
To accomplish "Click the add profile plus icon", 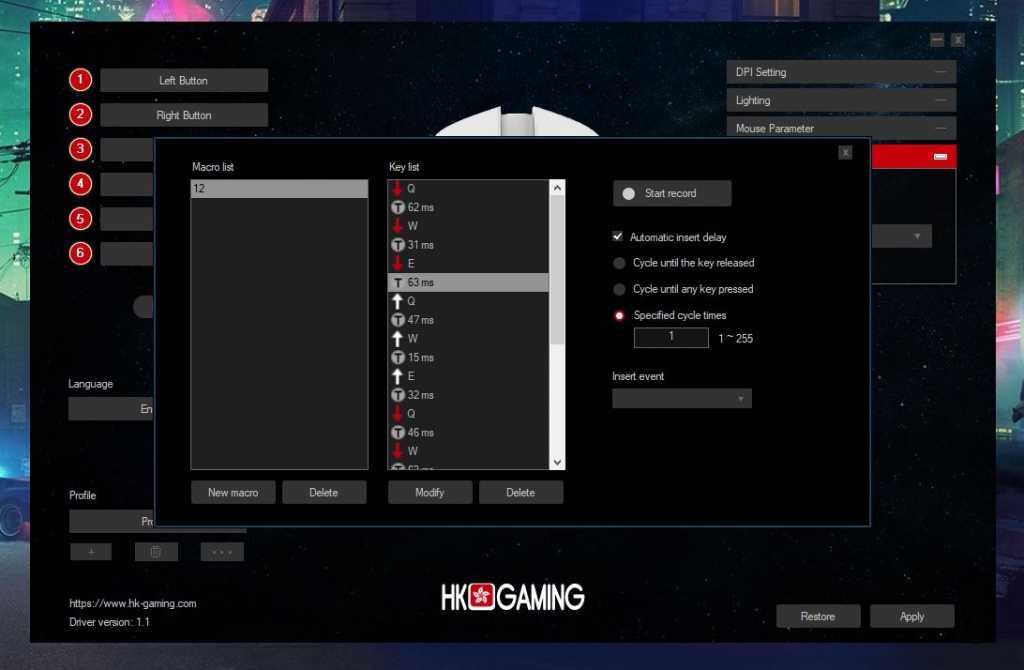I will [91, 552].
